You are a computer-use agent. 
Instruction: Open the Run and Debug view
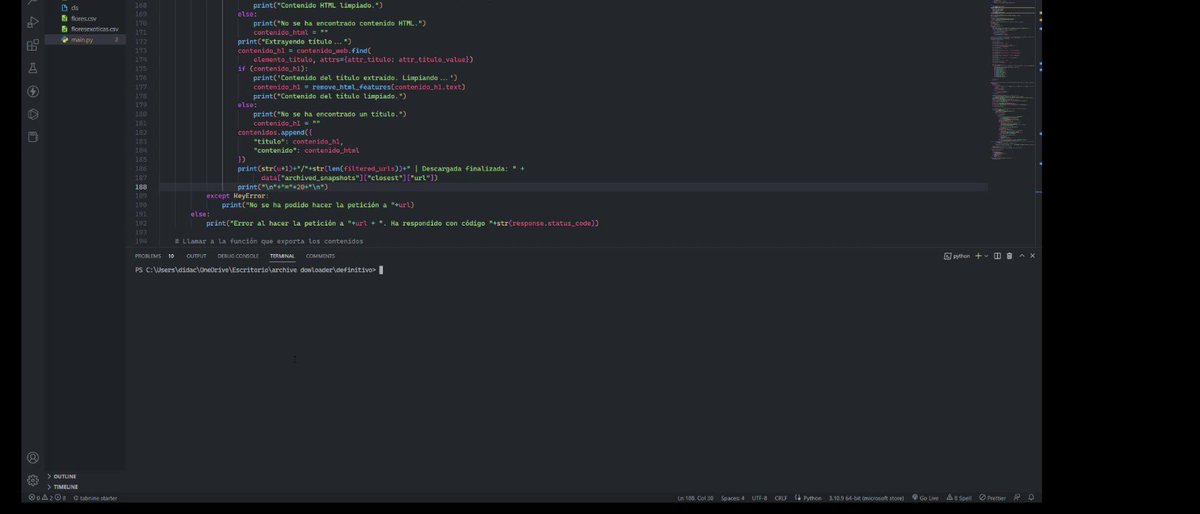[x=33, y=21]
